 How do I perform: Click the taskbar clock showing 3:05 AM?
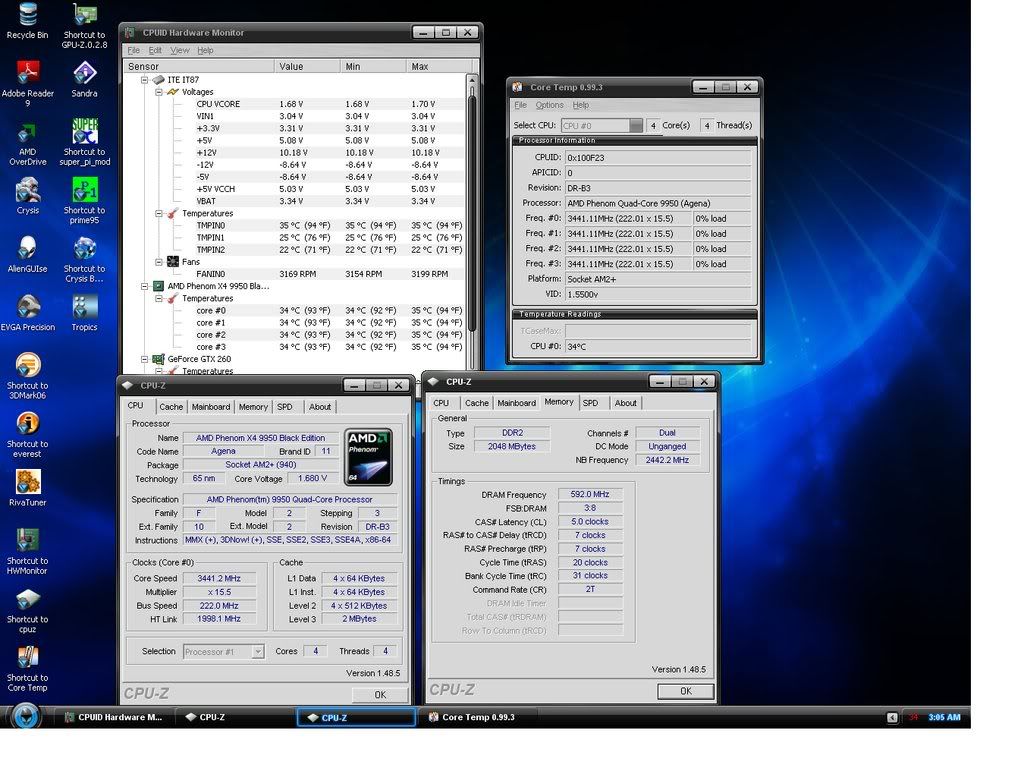944,718
